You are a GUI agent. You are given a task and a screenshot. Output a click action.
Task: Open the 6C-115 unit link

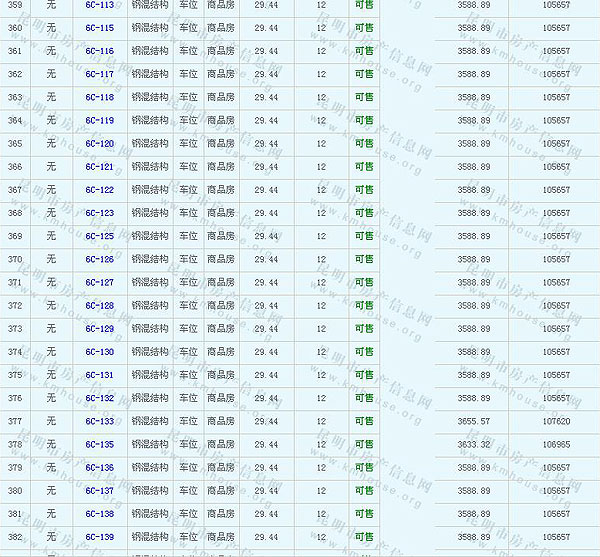(x=99, y=28)
